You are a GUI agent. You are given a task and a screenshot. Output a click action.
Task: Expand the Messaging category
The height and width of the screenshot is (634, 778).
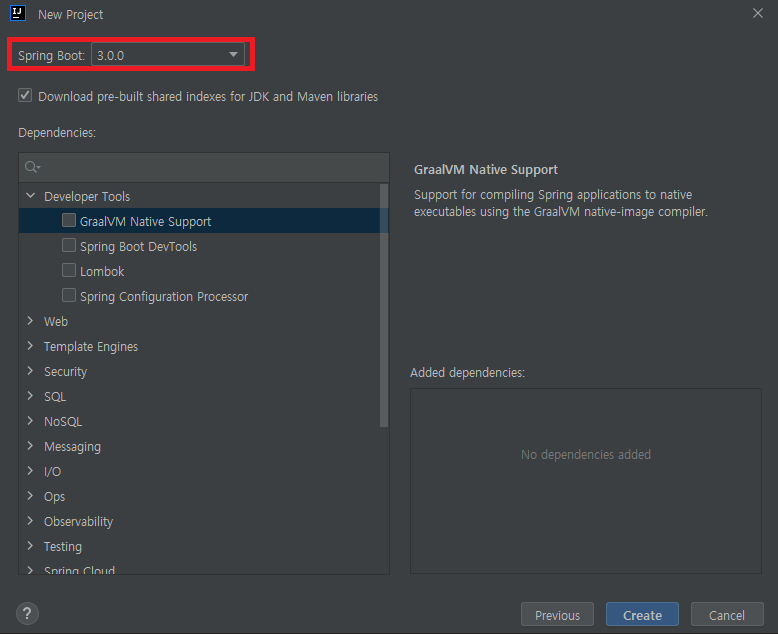tap(31, 446)
